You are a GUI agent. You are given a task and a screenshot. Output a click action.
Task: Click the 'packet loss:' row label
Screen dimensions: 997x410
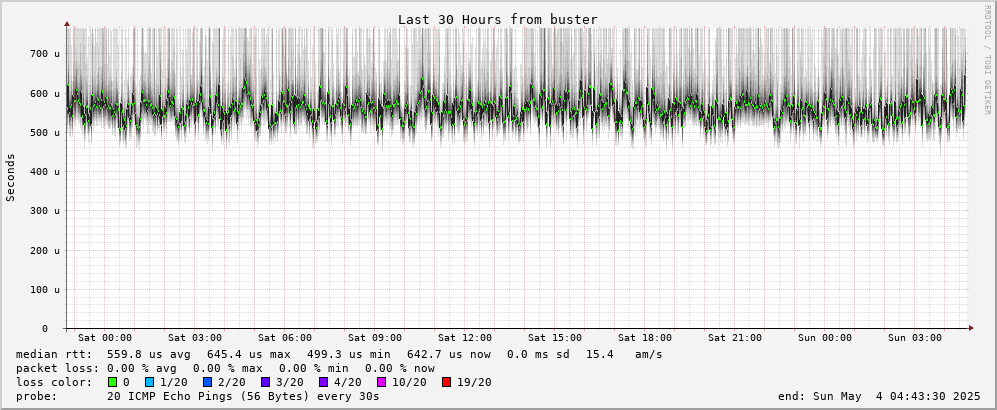click(57, 369)
